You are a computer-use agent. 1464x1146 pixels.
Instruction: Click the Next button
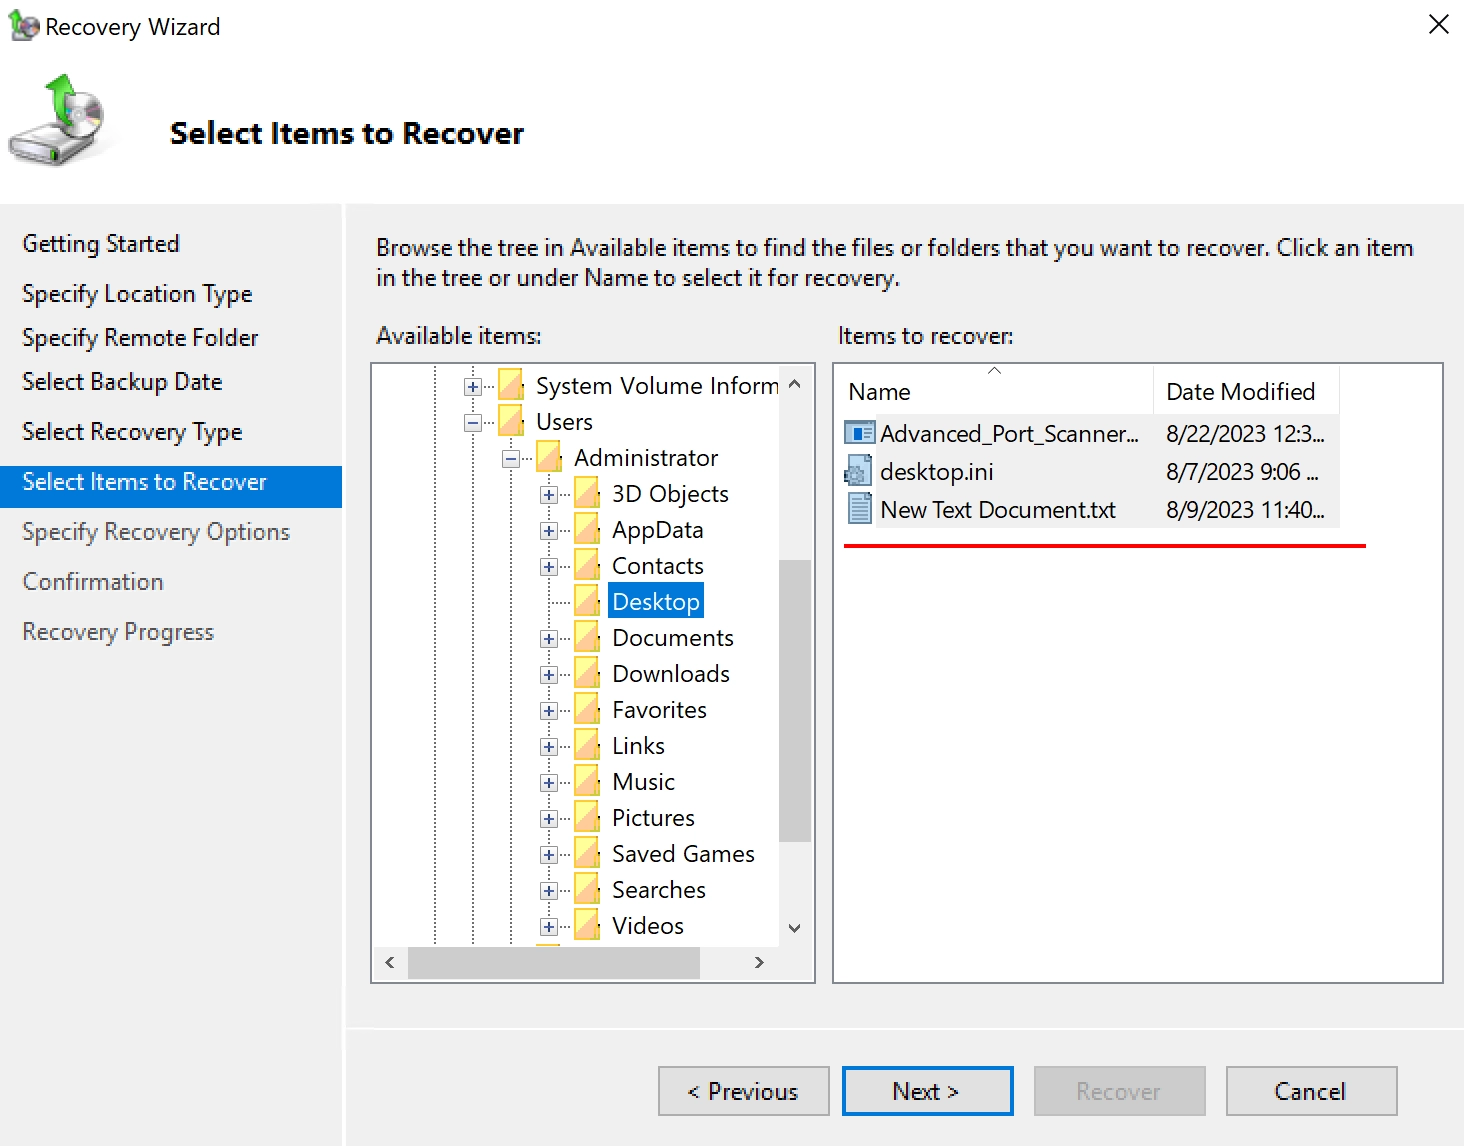coord(927,1091)
